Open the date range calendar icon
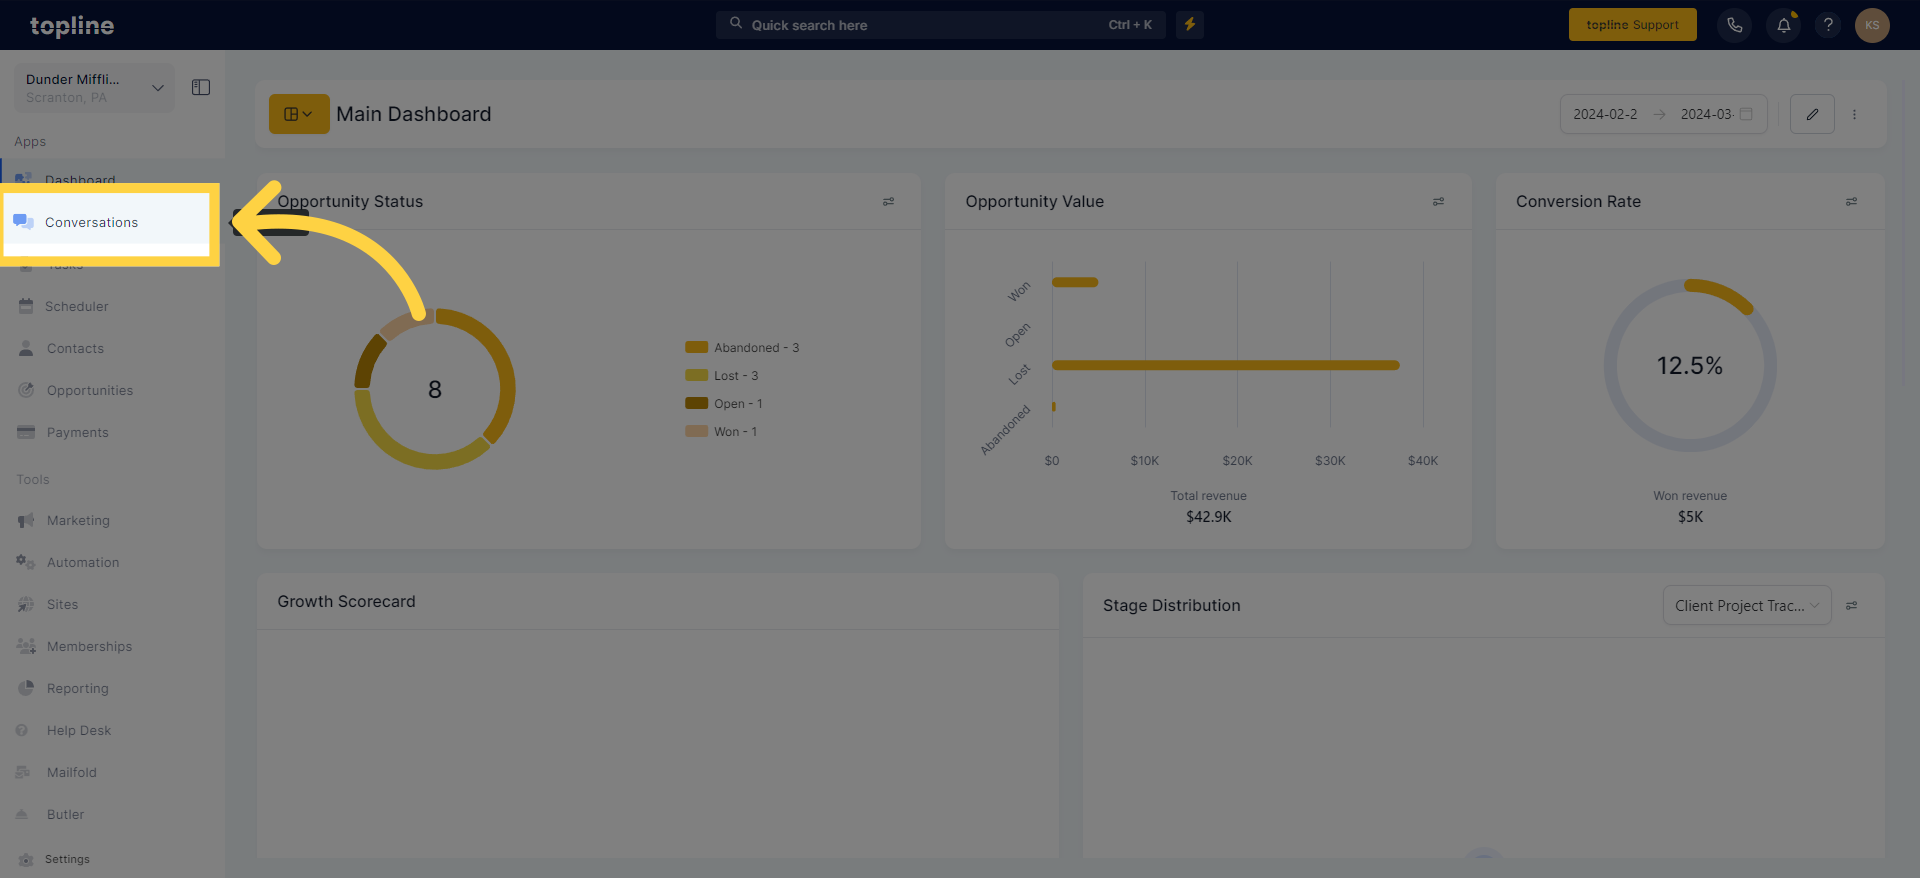Viewport: 1920px width, 878px height. (1746, 114)
